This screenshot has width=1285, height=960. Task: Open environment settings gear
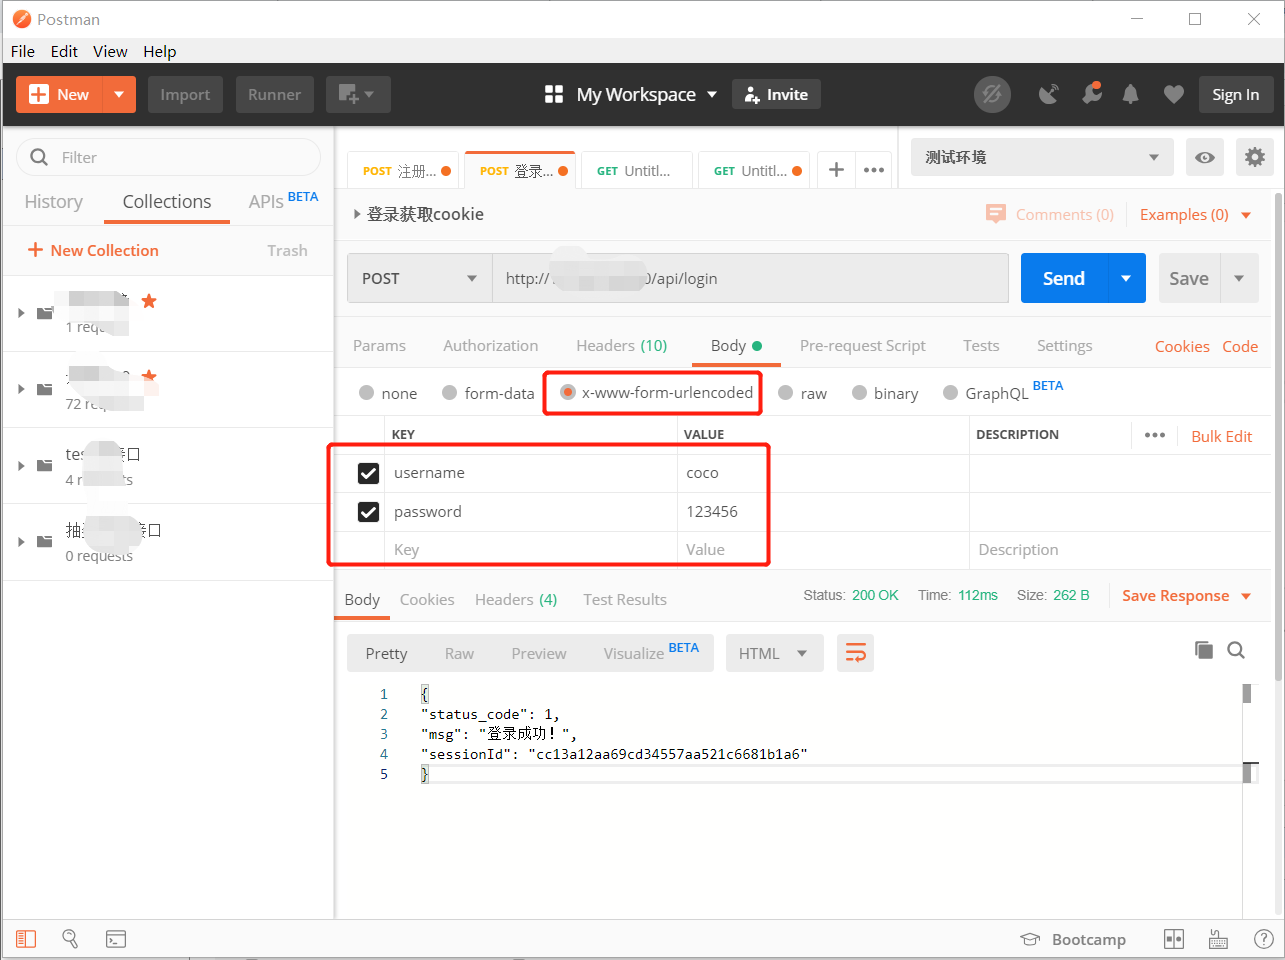click(x=1255, y=157)
